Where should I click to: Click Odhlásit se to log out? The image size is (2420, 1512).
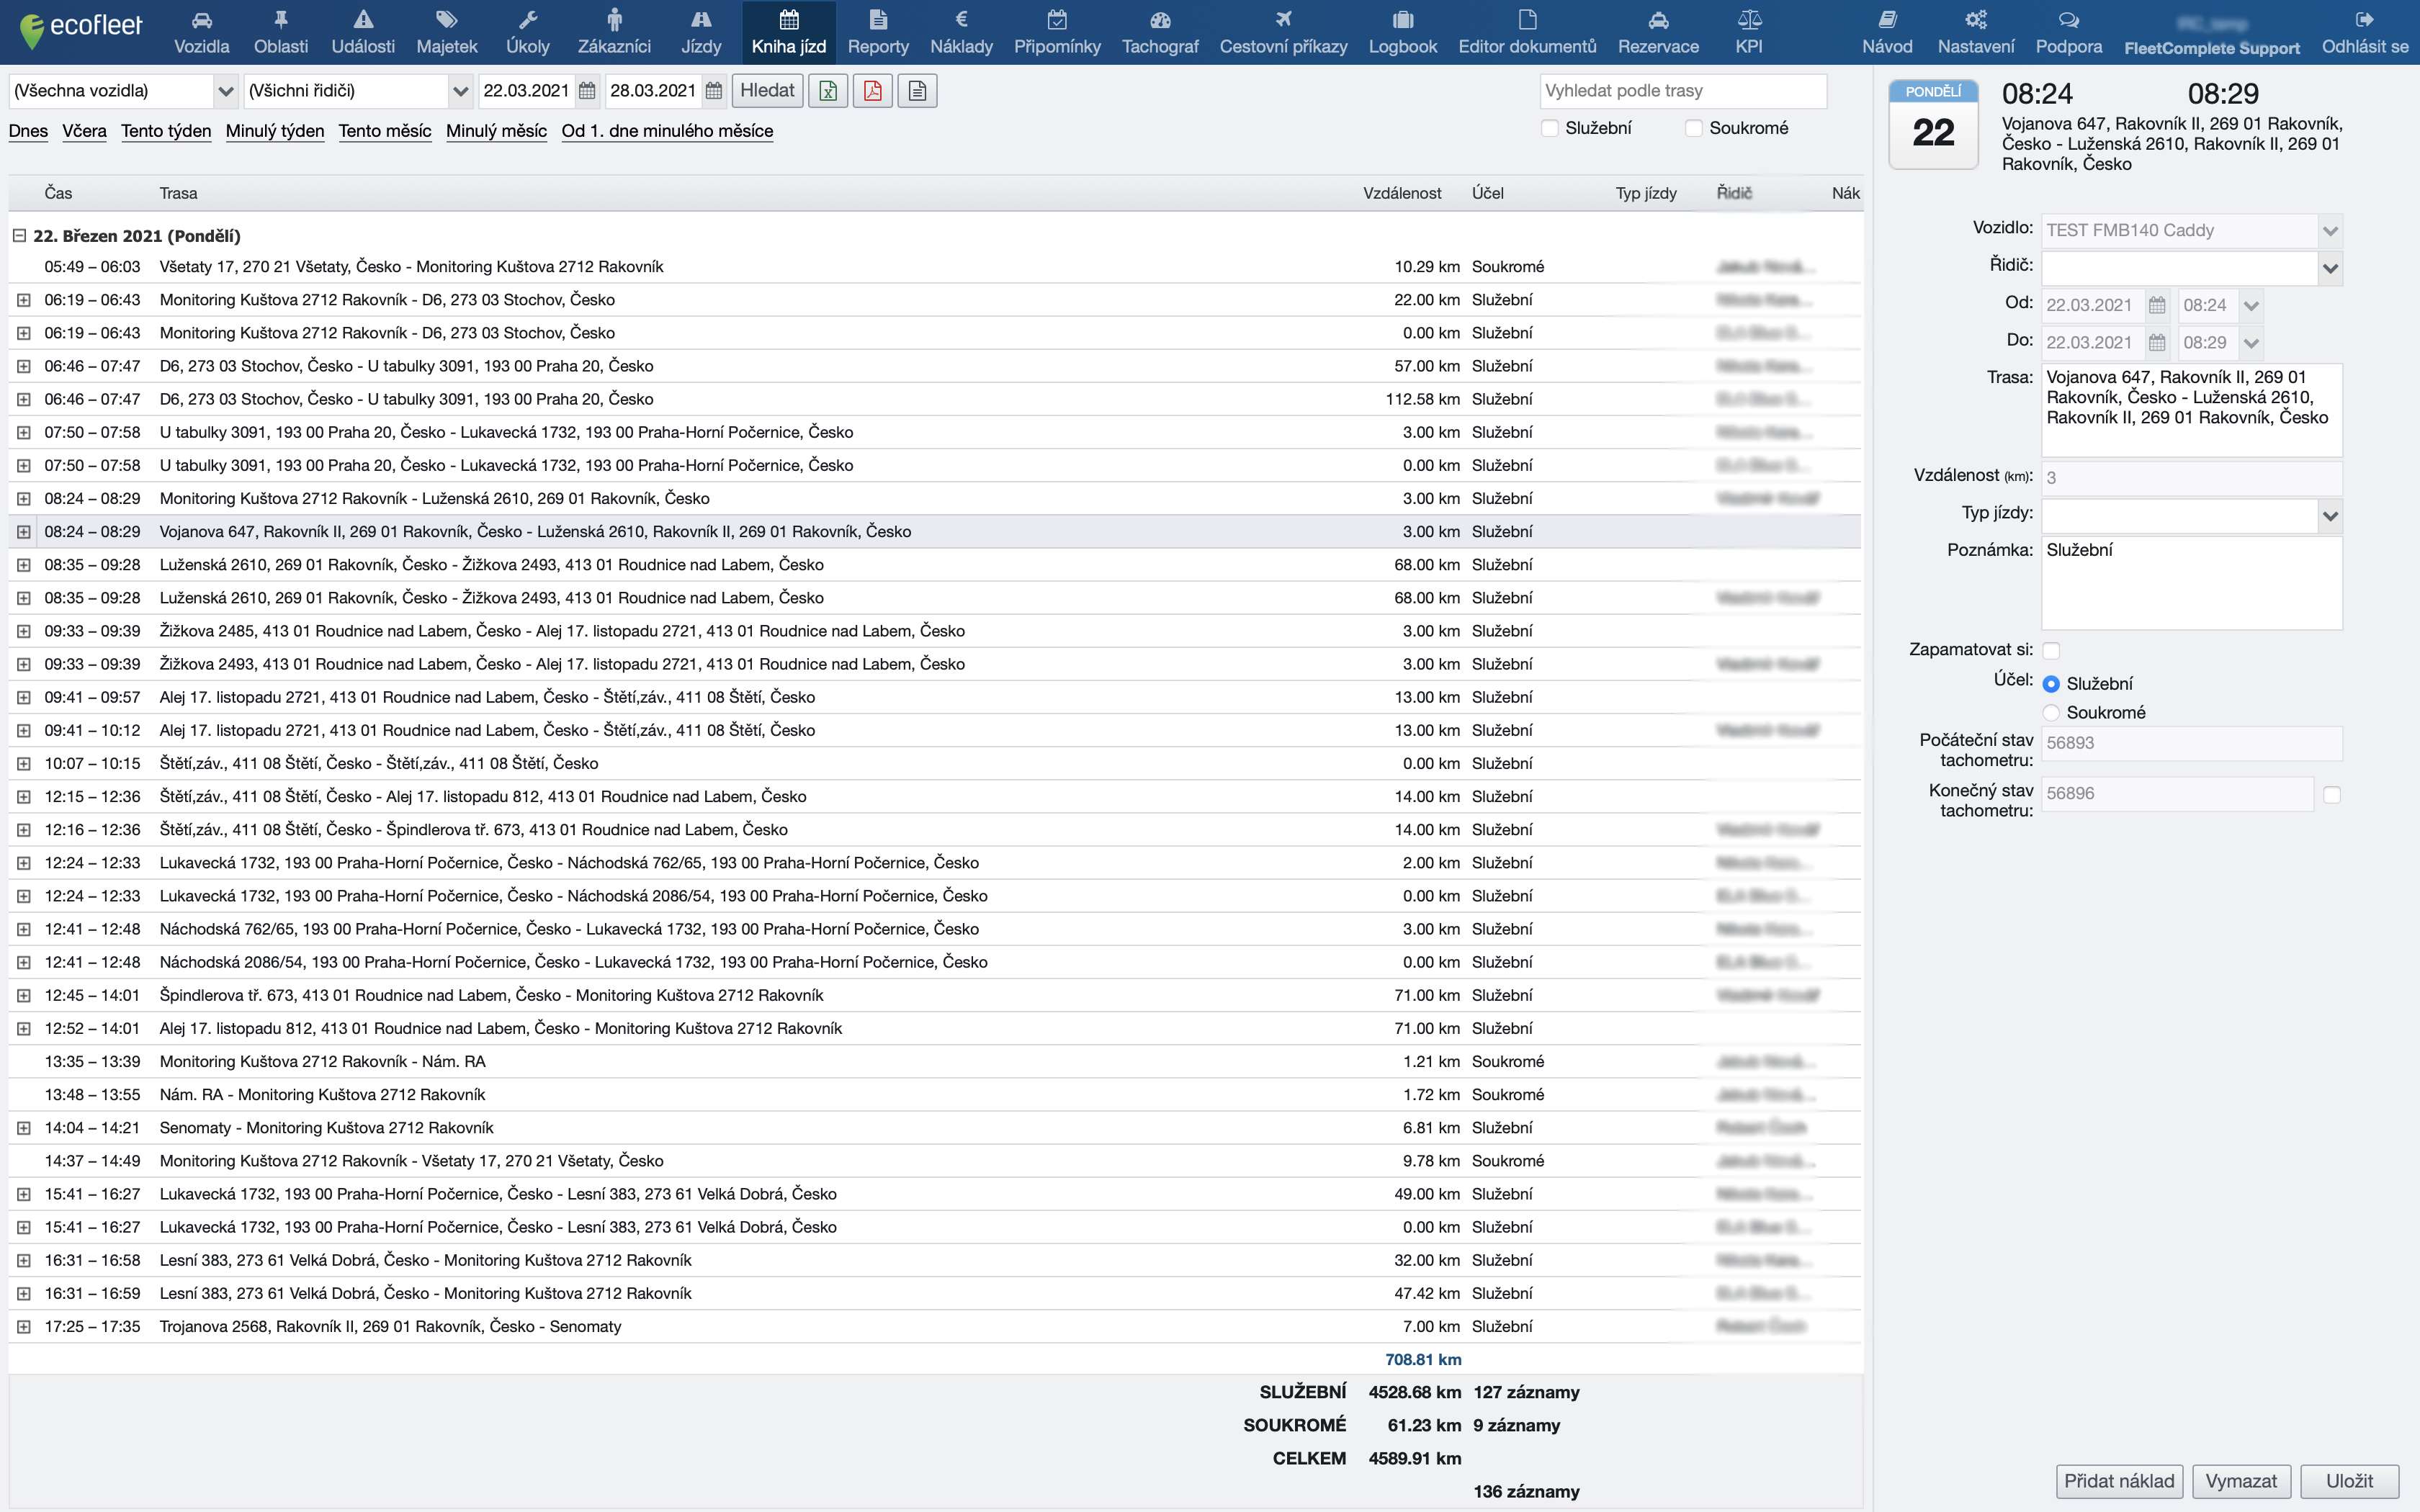pyautogui.click(x=2365, y=33)
